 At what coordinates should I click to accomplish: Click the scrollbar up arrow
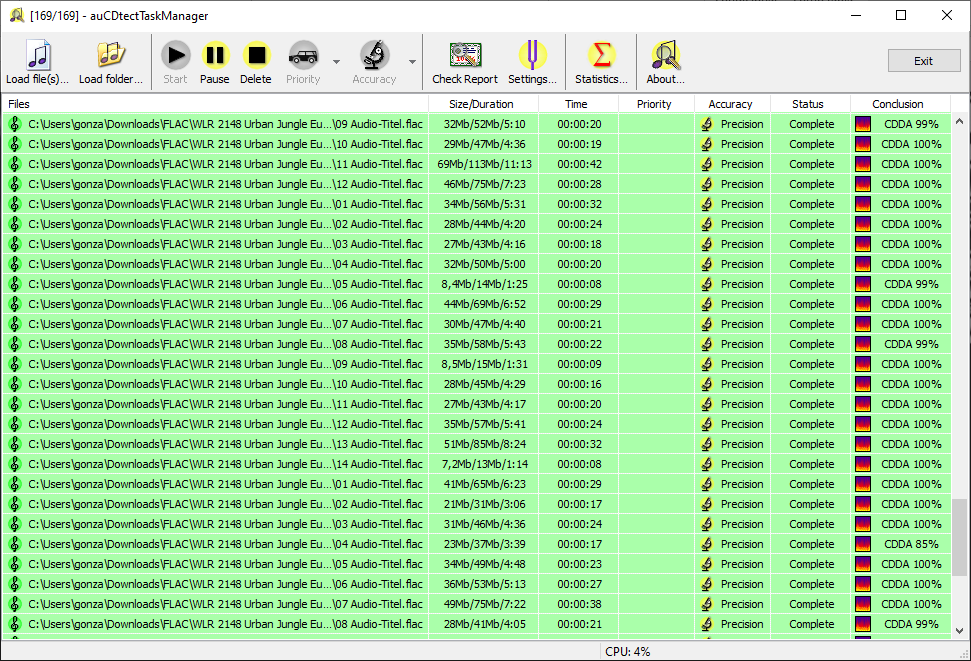[959, 121]
